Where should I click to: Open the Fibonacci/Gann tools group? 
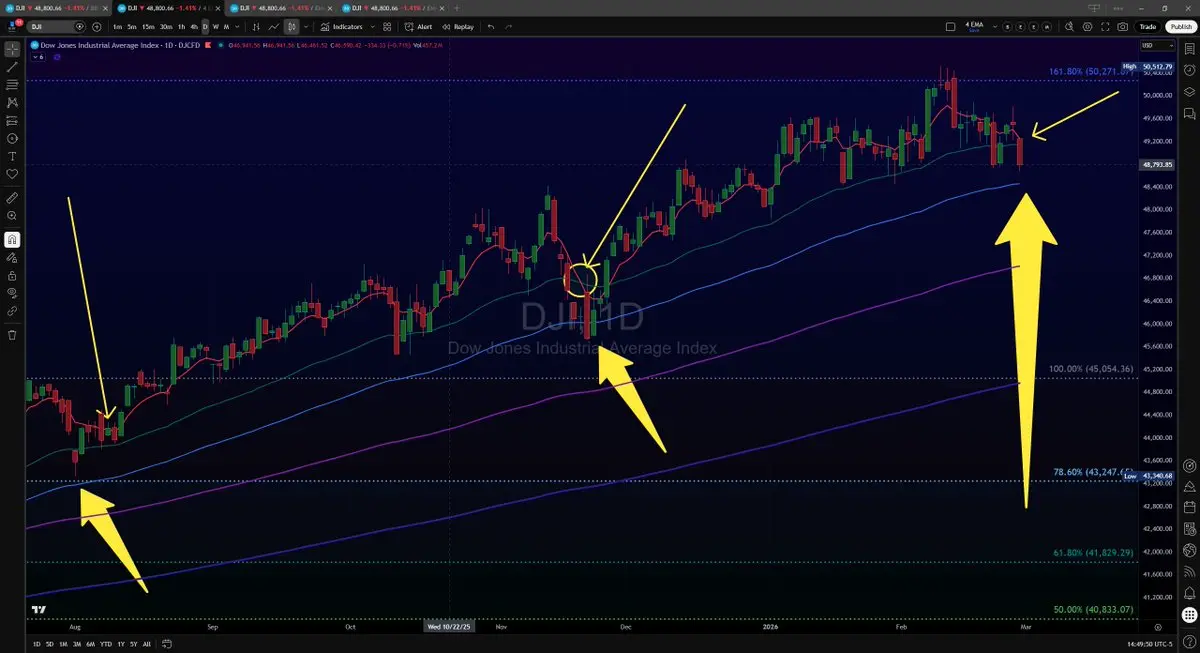12,84
